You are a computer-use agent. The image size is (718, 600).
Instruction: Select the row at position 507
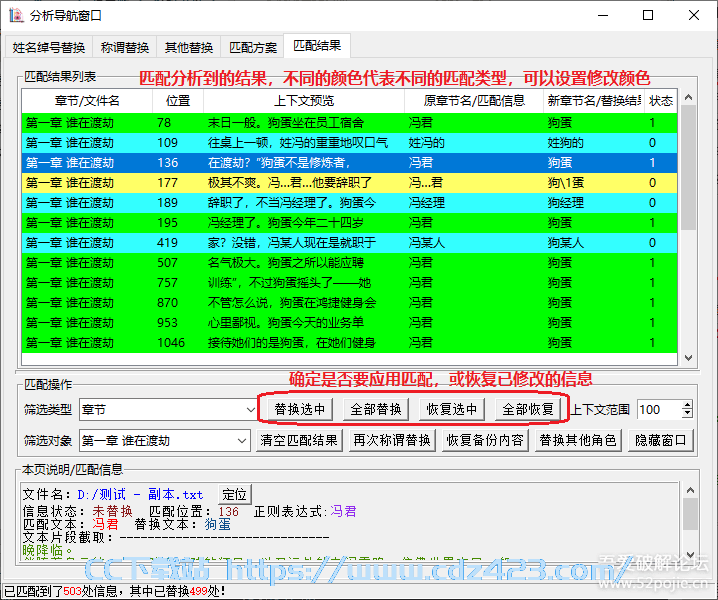pyautogui.click(x=349, y=263)
